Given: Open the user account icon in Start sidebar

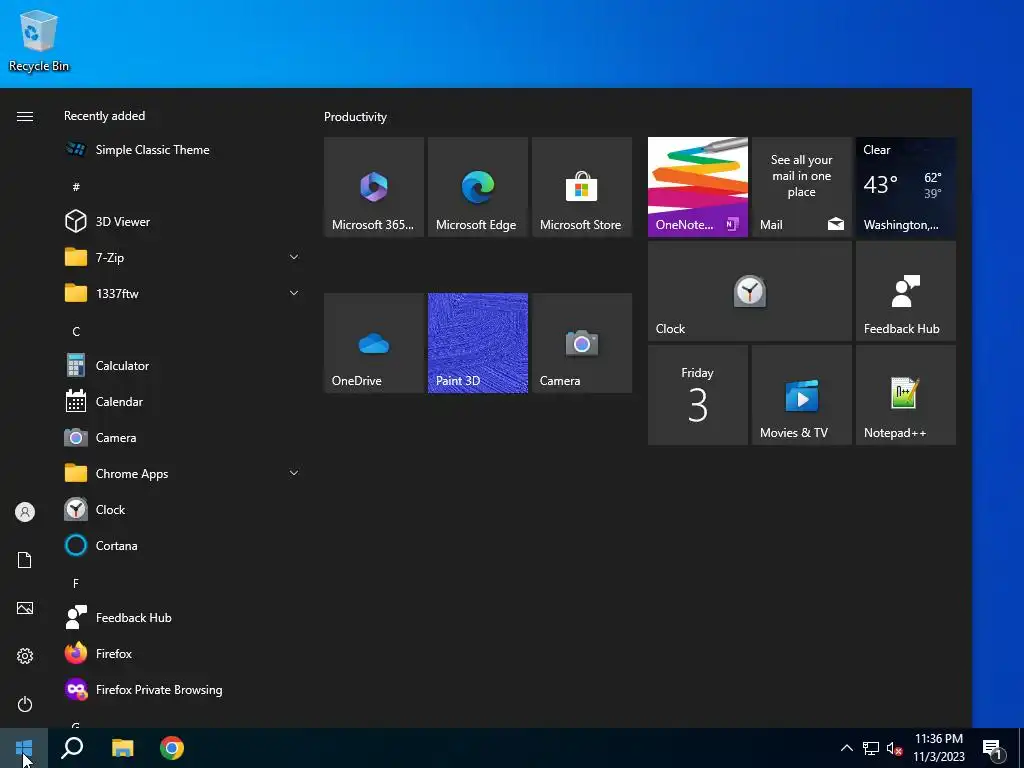Looking at the screenshot, I should coord(25,512).
